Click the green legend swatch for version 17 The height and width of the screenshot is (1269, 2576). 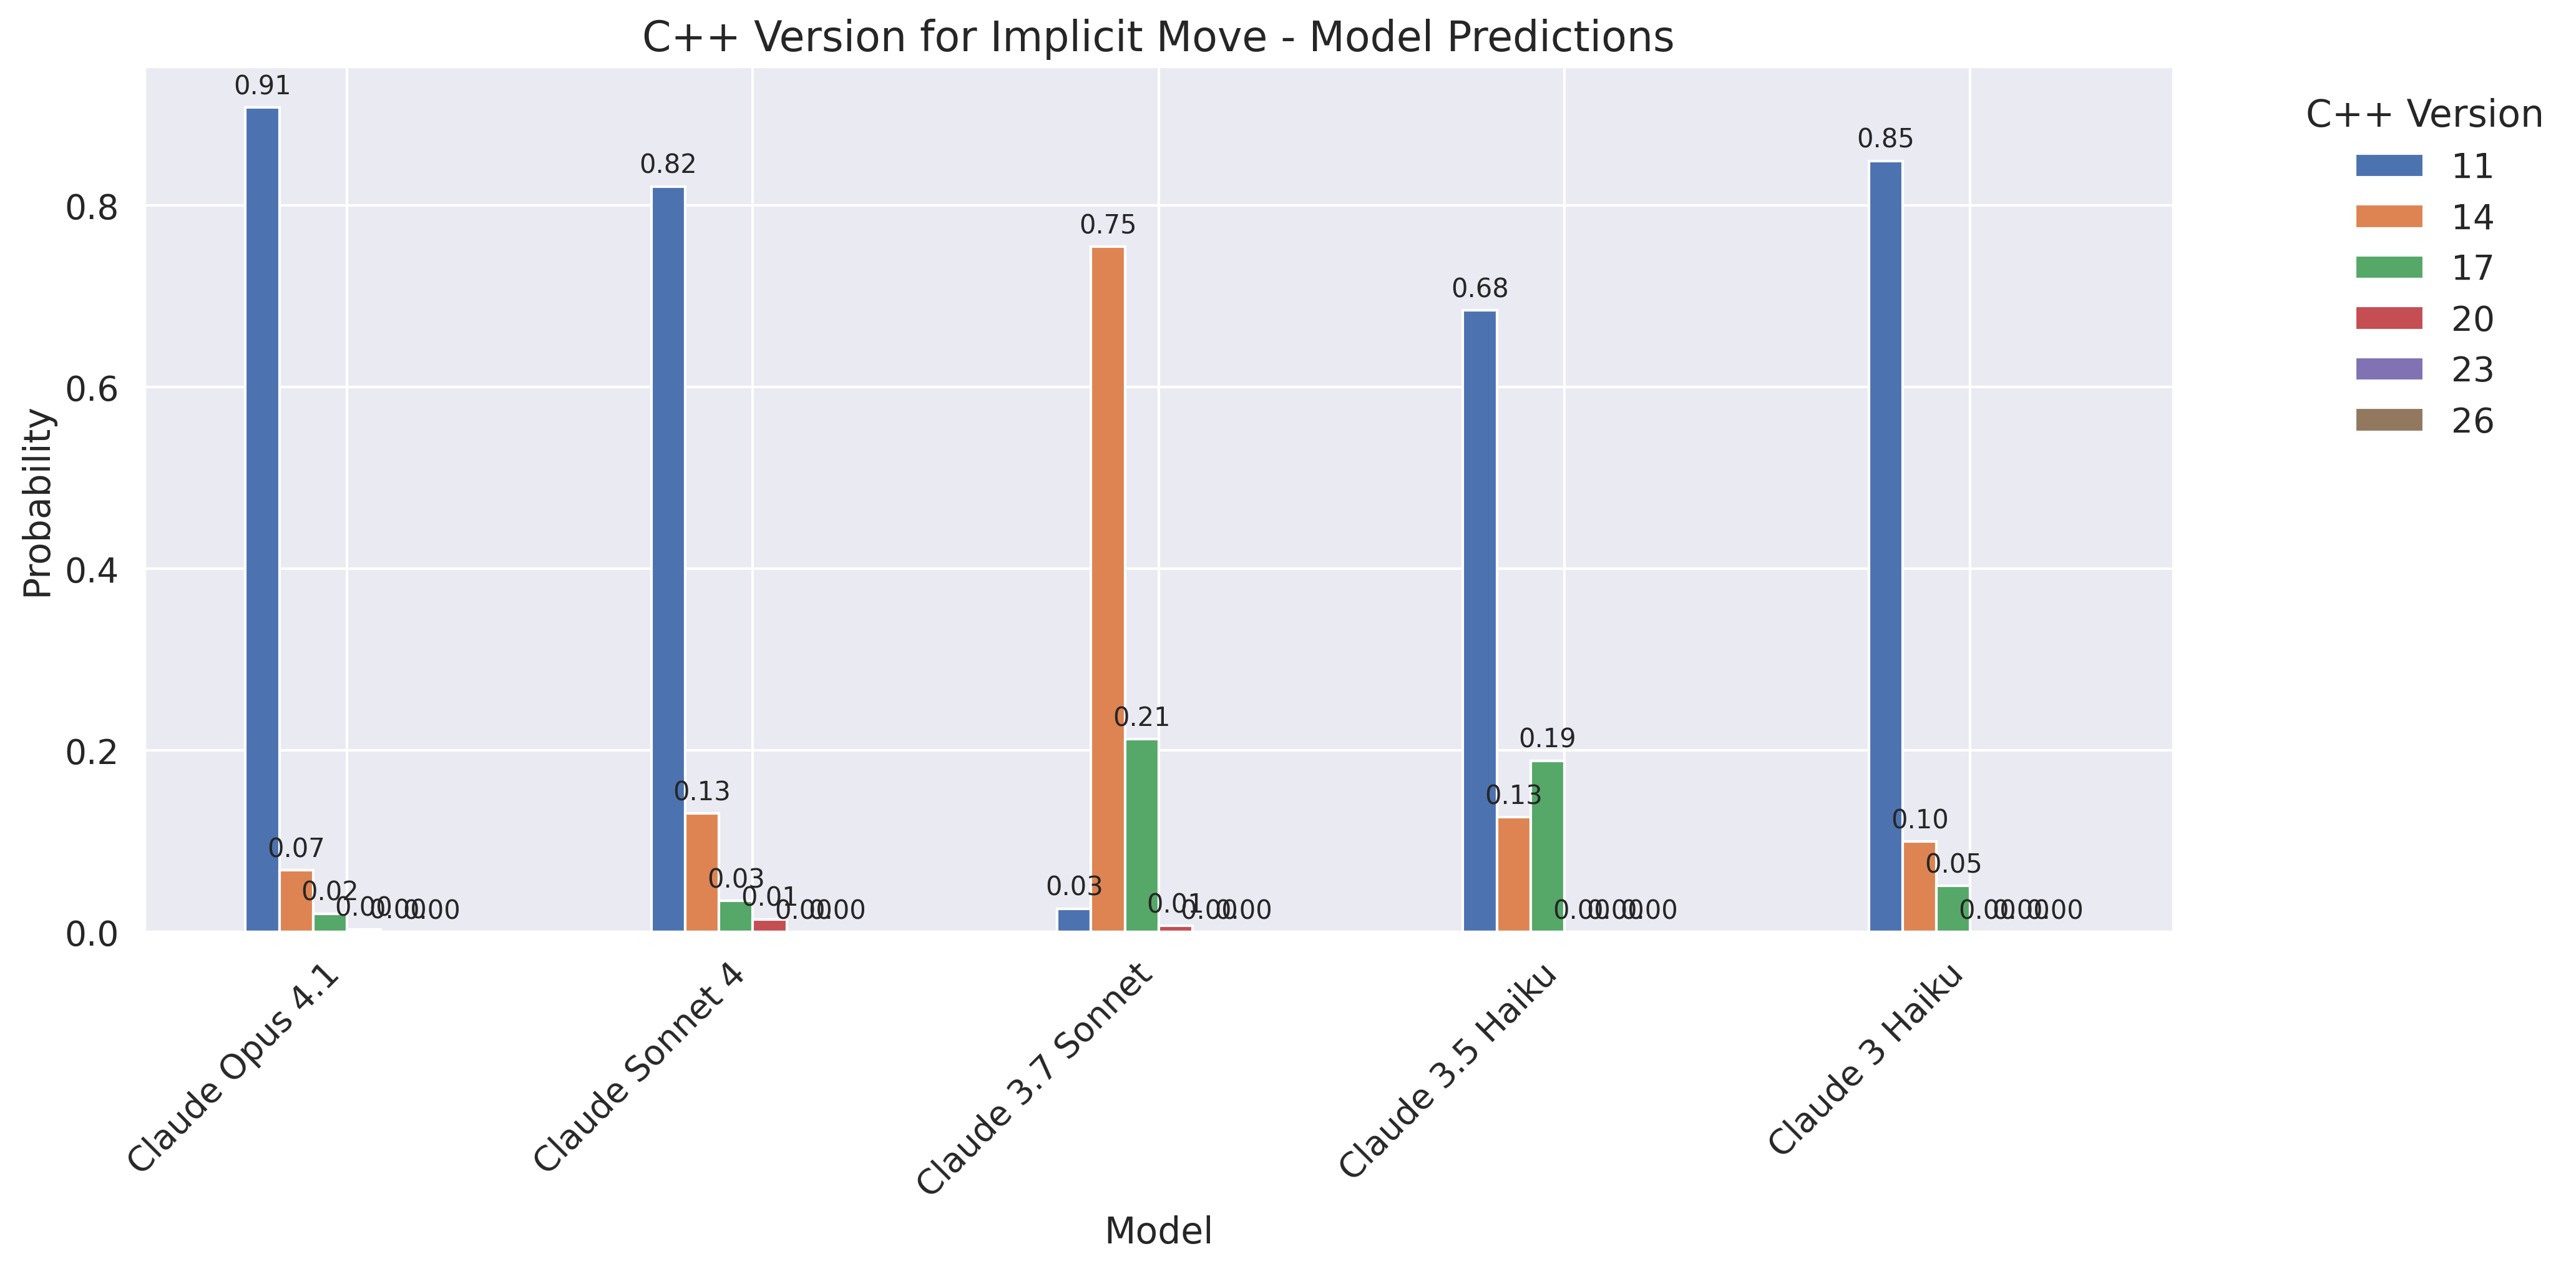(2388, 268)
